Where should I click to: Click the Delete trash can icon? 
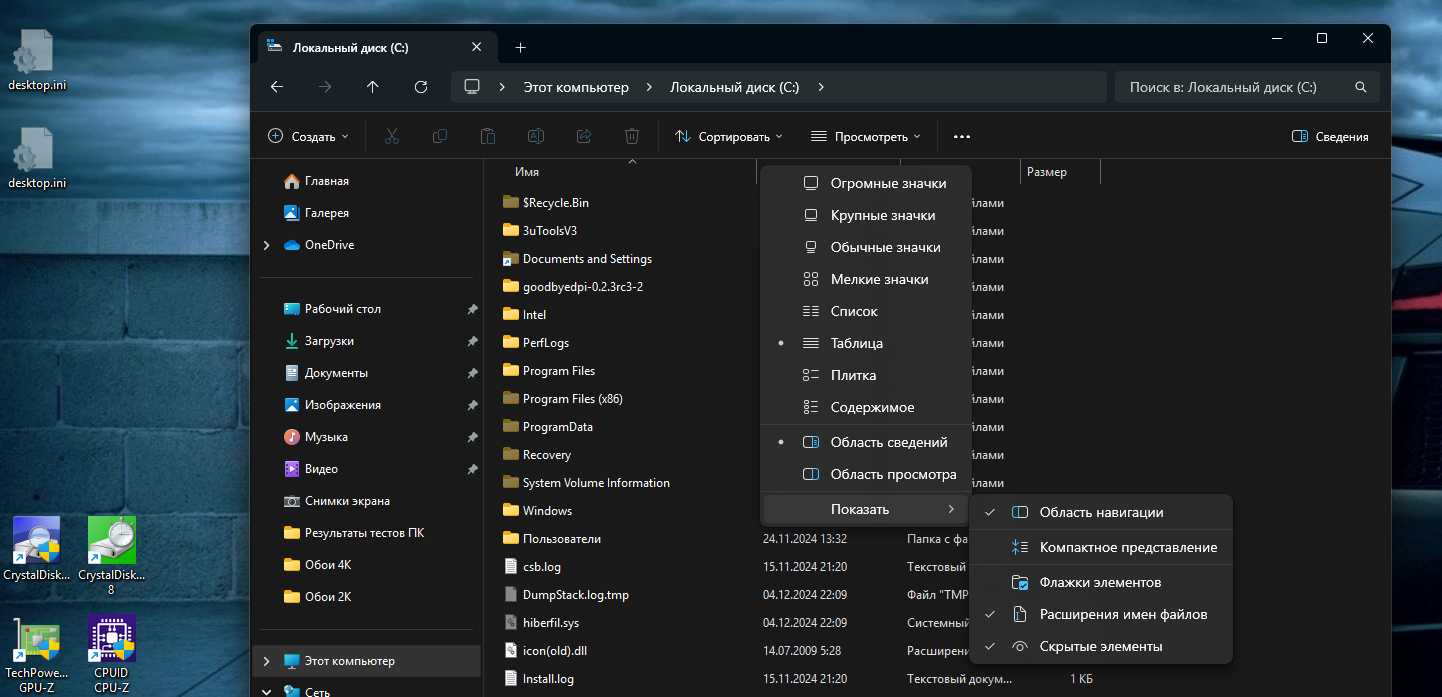[632, 136]
